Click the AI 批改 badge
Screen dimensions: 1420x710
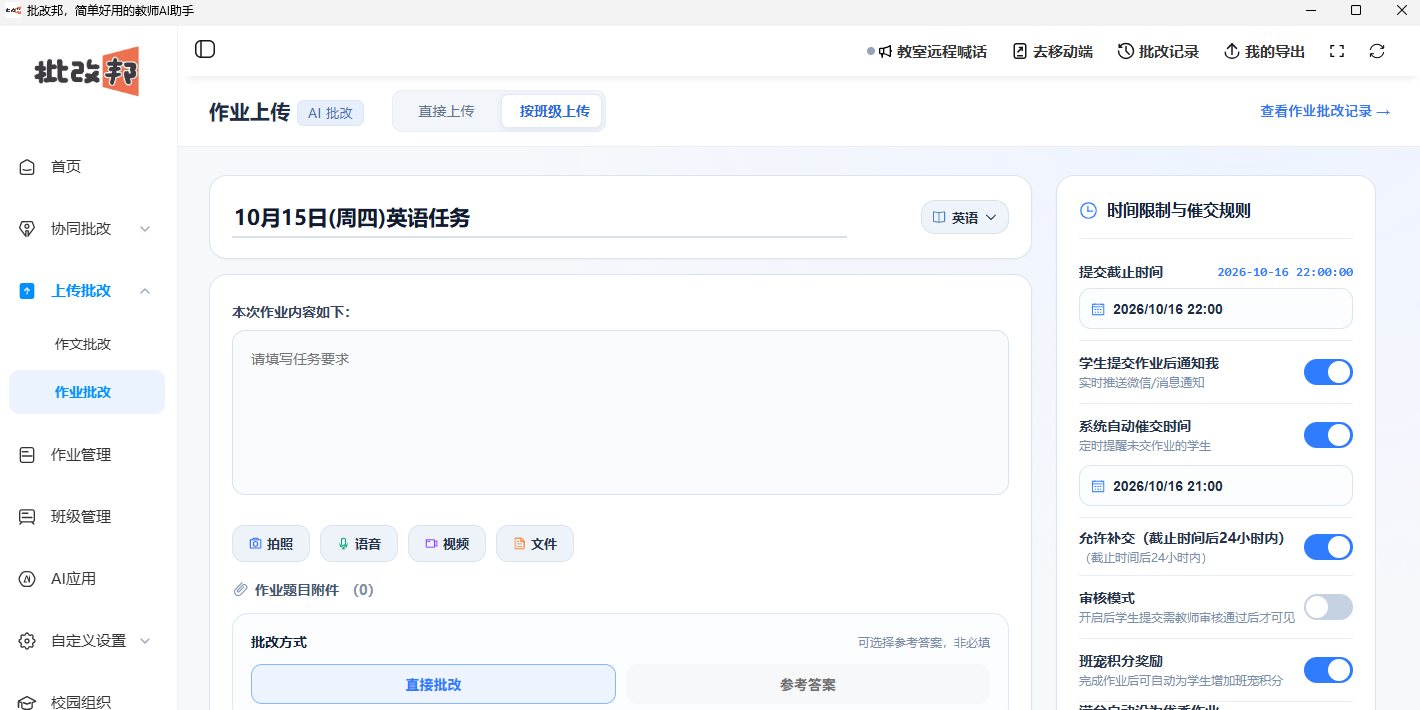[330, 113]
